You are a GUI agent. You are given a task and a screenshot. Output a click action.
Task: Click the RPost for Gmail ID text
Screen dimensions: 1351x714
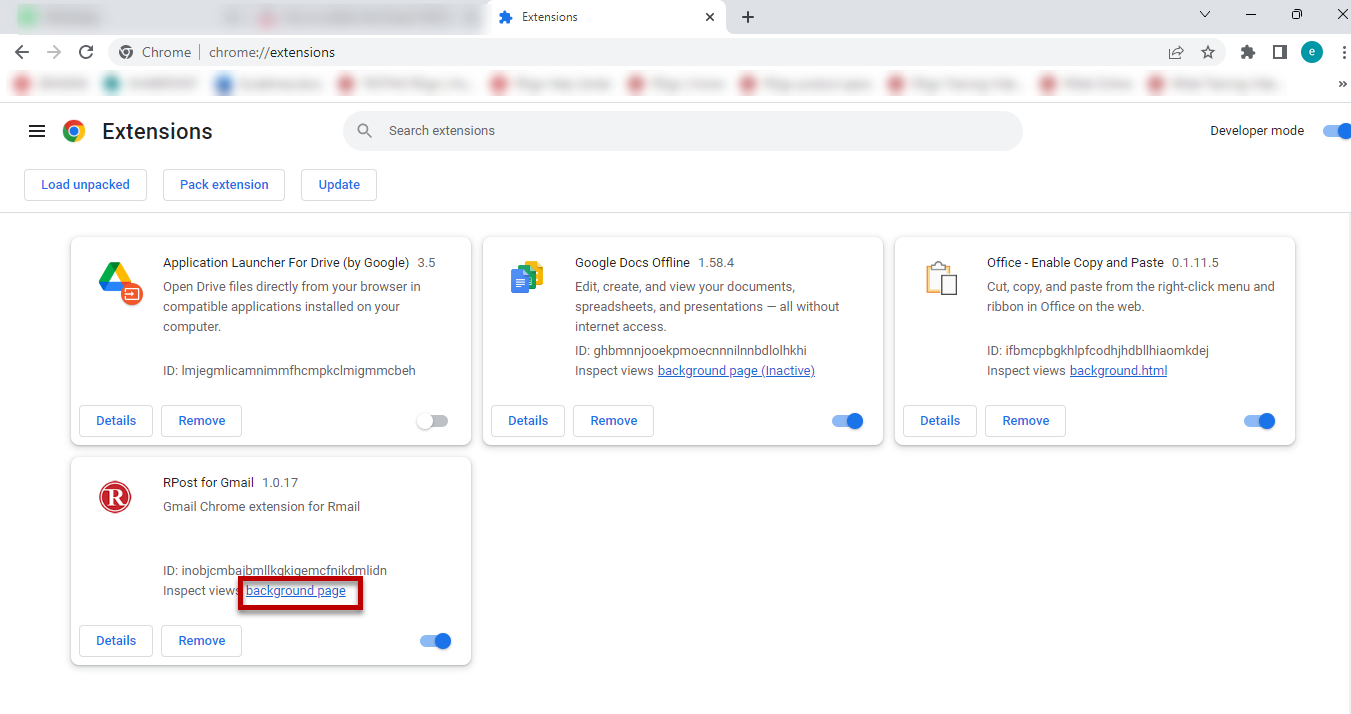275,571
